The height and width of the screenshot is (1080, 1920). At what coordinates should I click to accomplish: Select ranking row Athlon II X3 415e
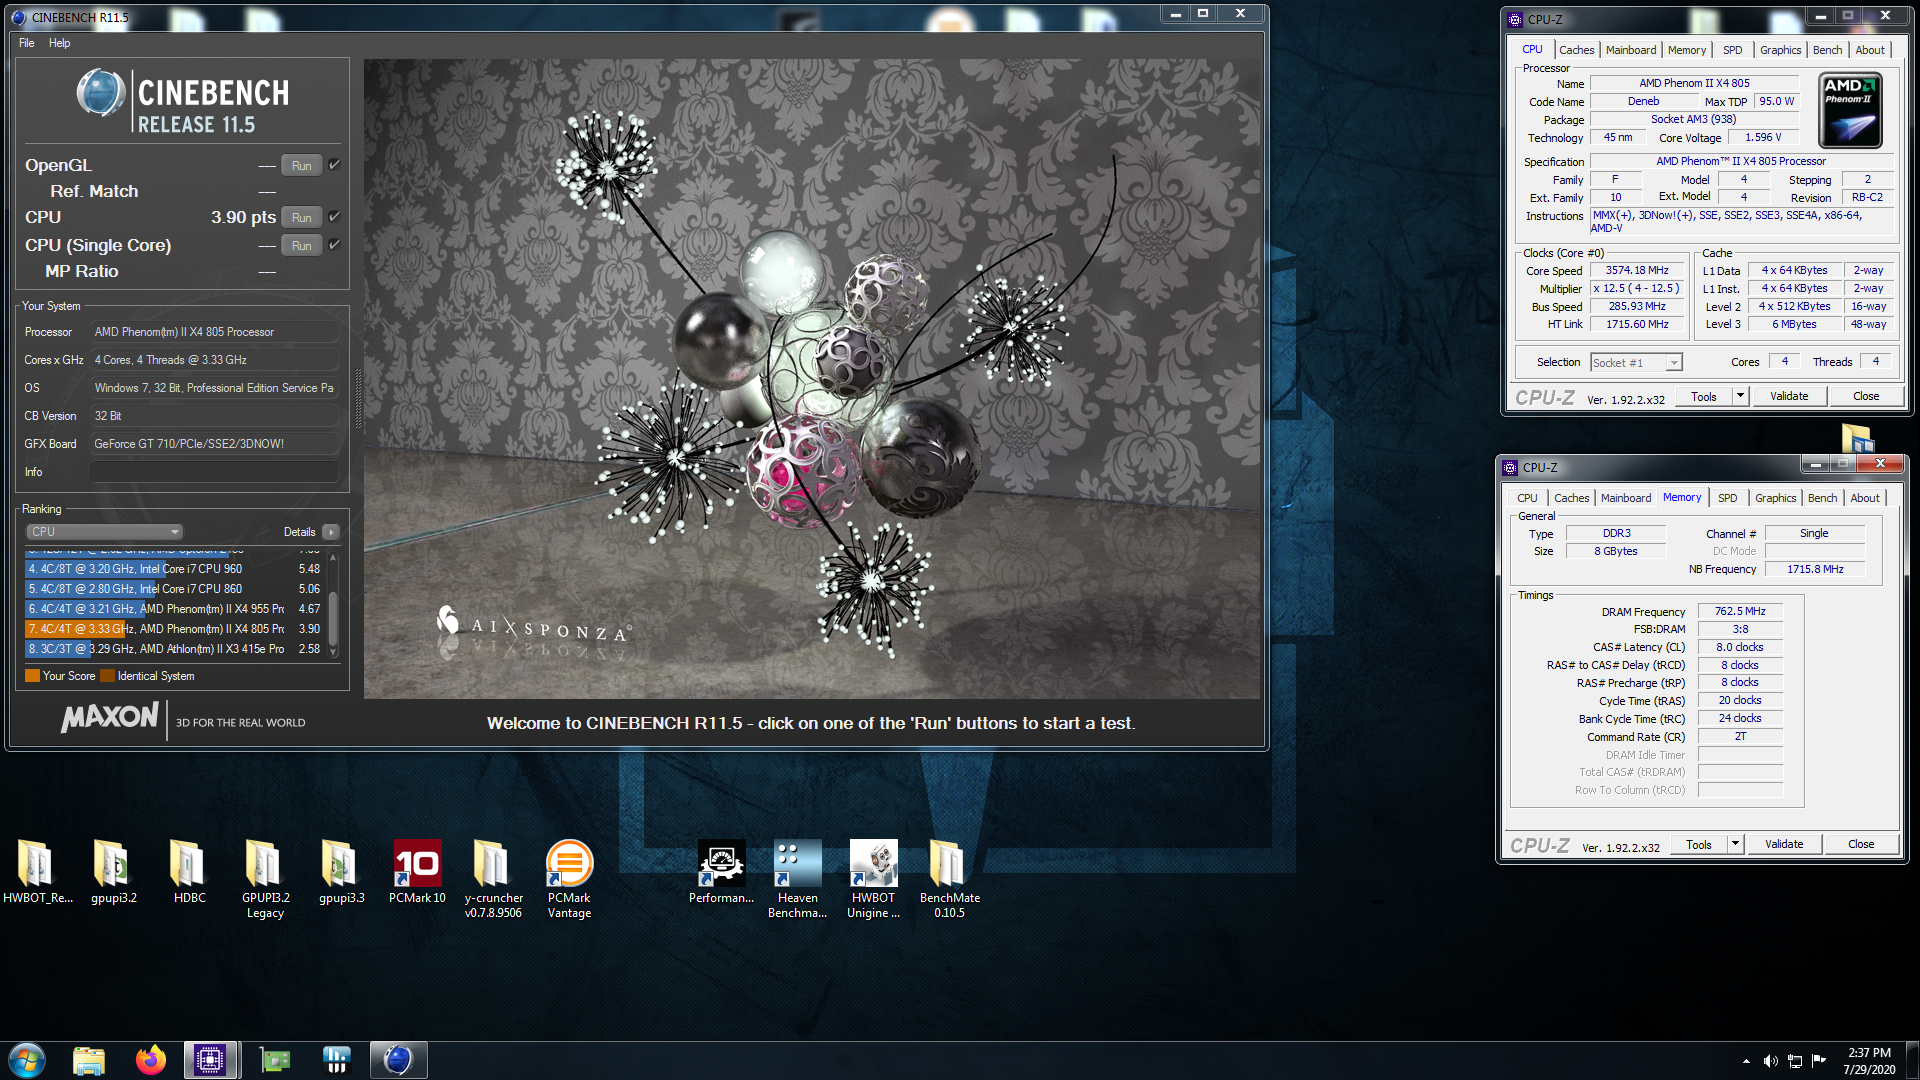pos(174,649)
